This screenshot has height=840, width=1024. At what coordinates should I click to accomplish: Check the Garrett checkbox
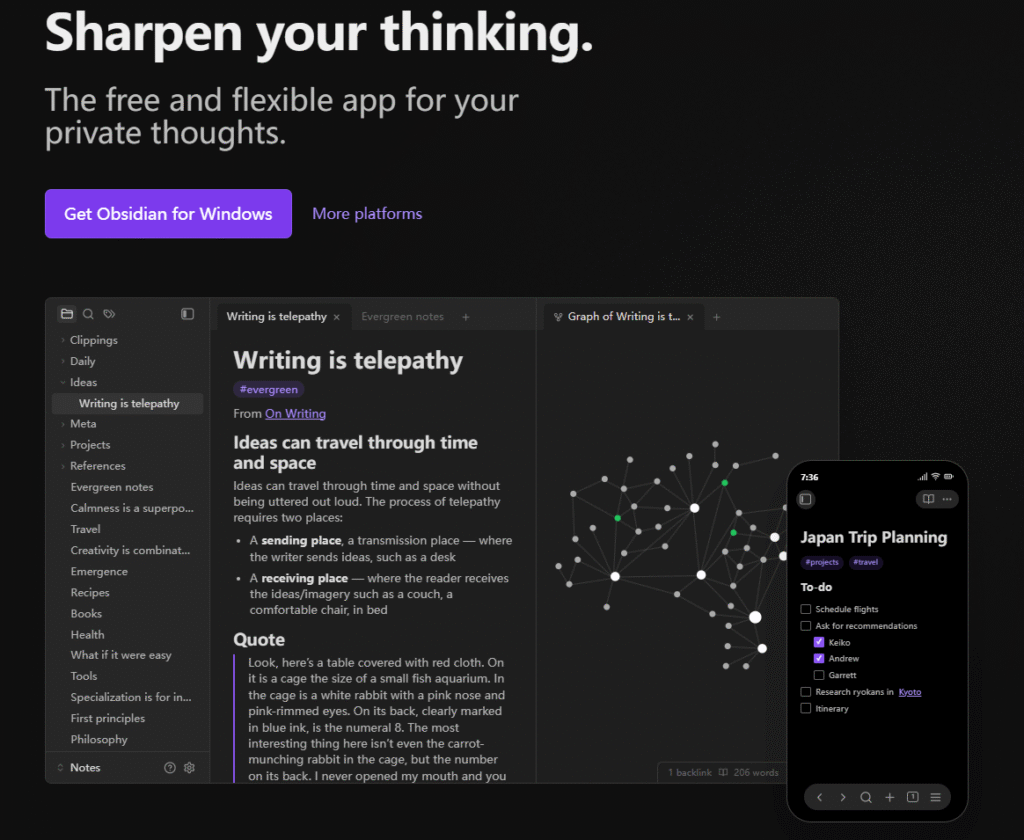[819, 675]
